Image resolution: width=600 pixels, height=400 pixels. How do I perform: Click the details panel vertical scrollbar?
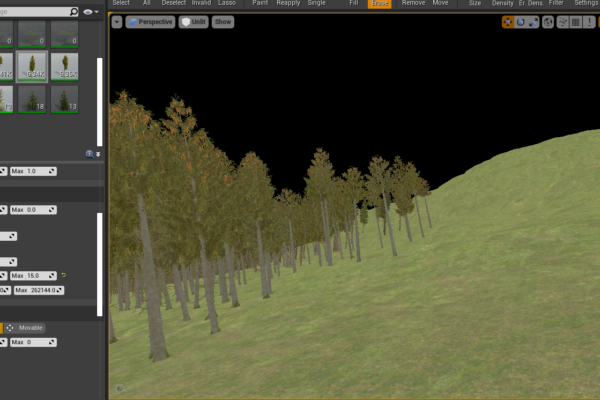[99, 264]
